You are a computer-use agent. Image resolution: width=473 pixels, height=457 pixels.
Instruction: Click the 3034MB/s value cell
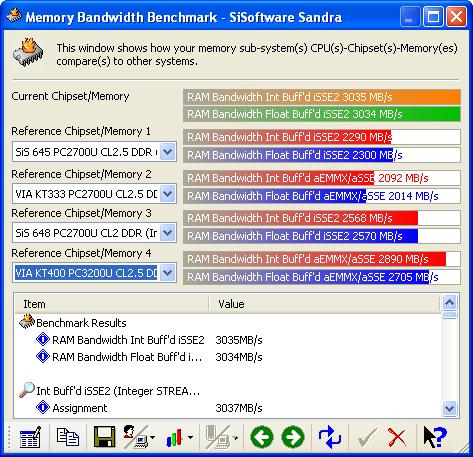(x=239, y=357)
